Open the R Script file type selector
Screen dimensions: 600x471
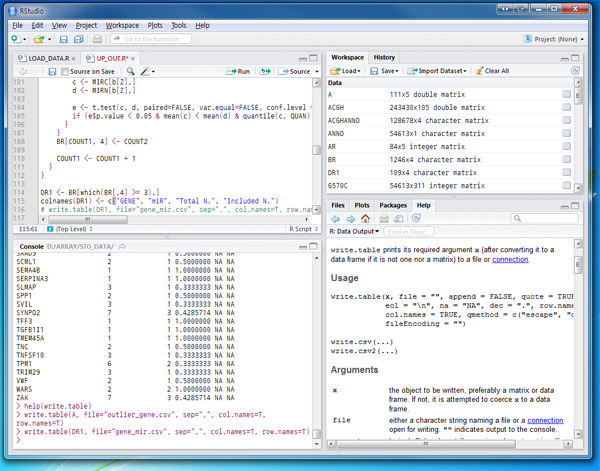(x=303, y=229)
